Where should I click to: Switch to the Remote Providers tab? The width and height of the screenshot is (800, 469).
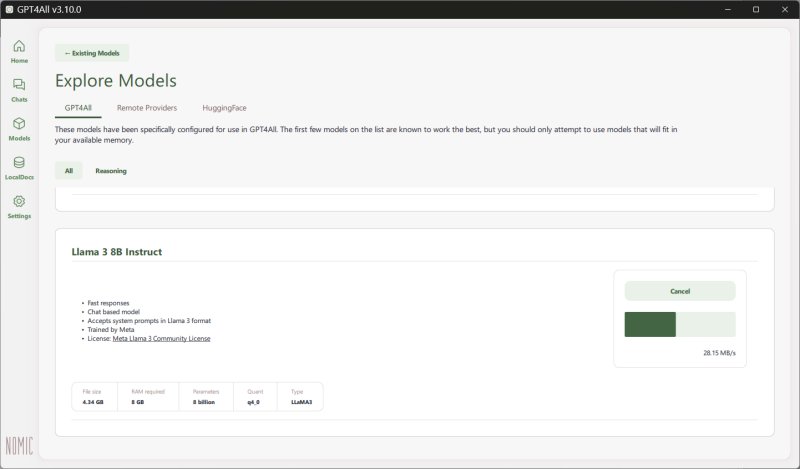147,108
